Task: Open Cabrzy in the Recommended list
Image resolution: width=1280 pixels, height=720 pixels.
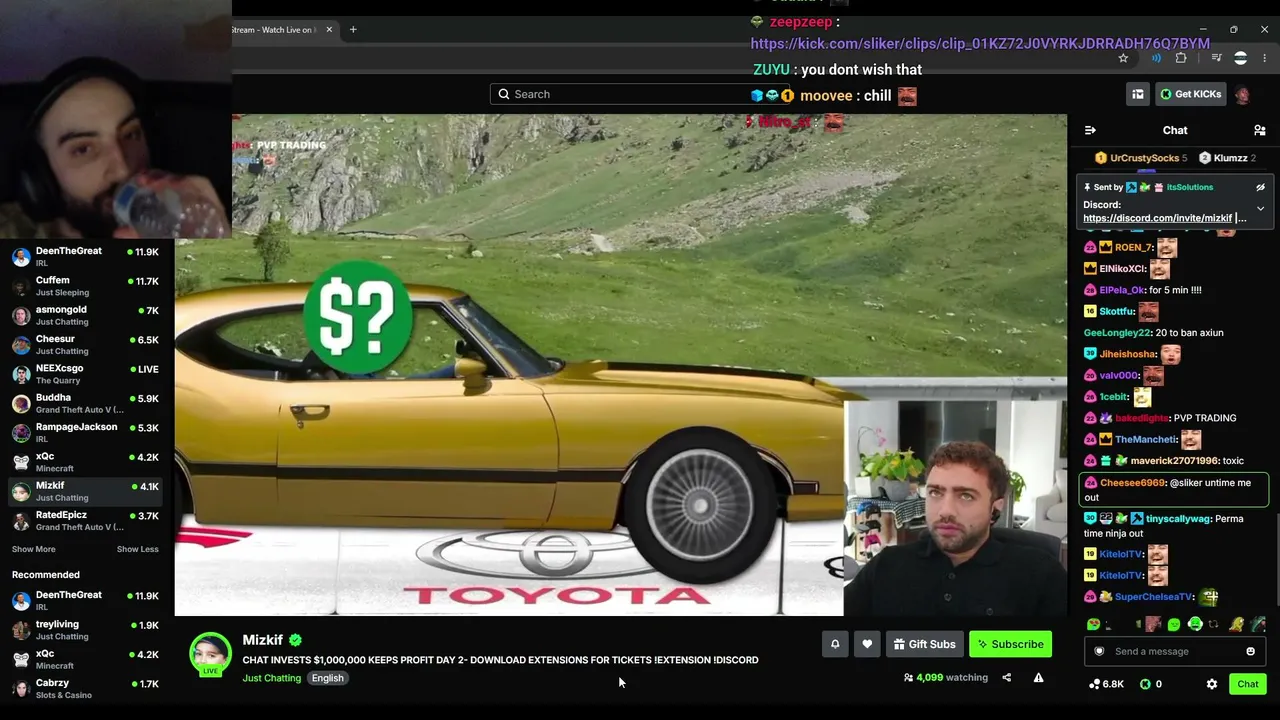Action: click(86, 688)
